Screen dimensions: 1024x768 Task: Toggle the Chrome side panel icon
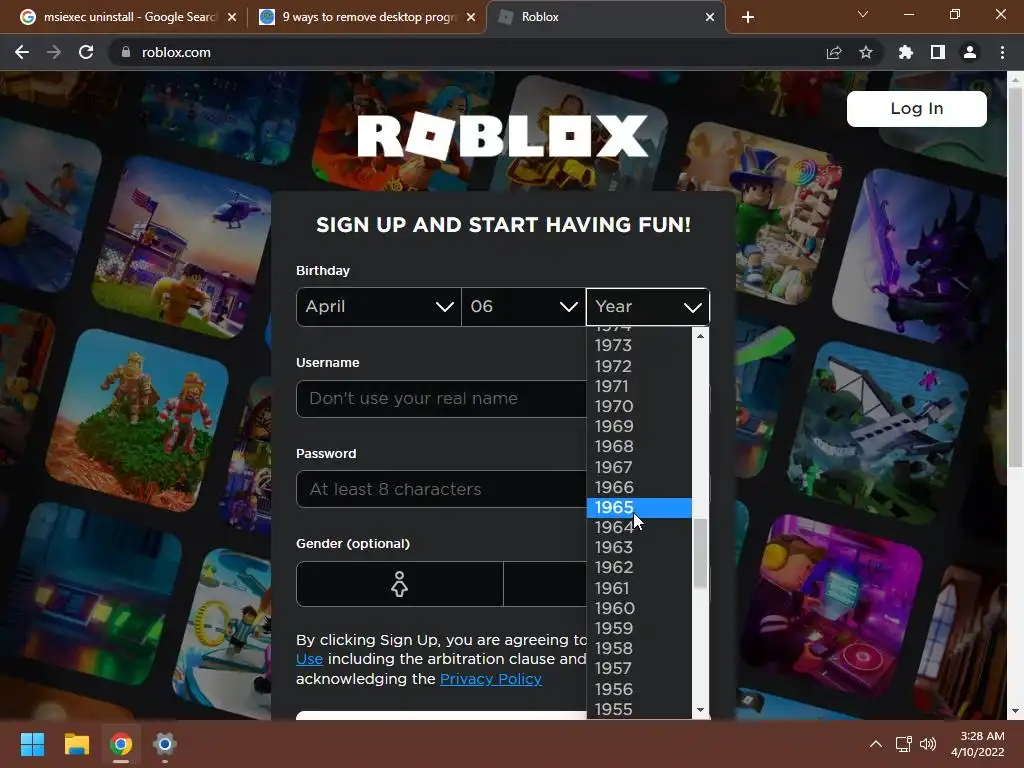click(x=938, y=52)
